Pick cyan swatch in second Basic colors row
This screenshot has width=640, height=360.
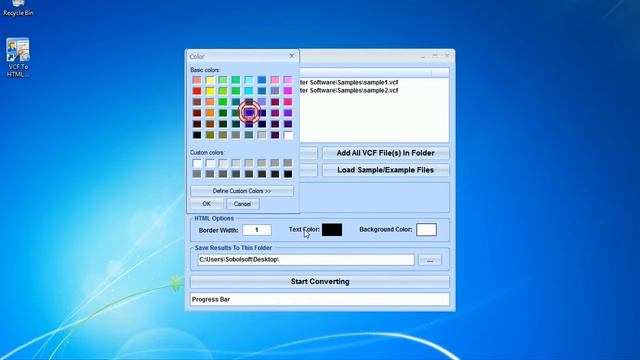coord(249,91)
